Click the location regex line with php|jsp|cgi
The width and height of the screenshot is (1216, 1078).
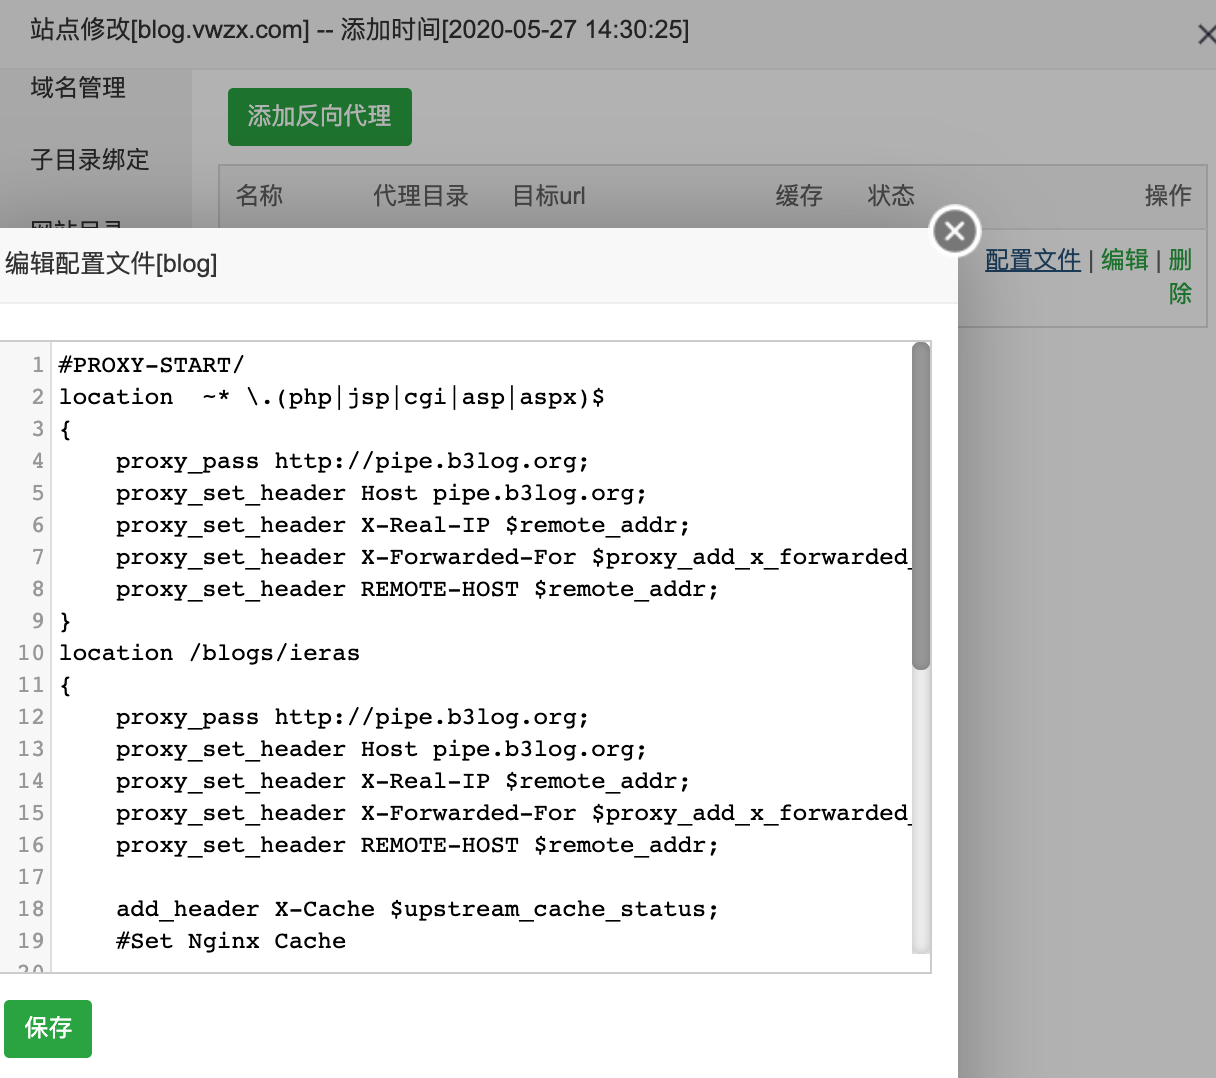331,397
